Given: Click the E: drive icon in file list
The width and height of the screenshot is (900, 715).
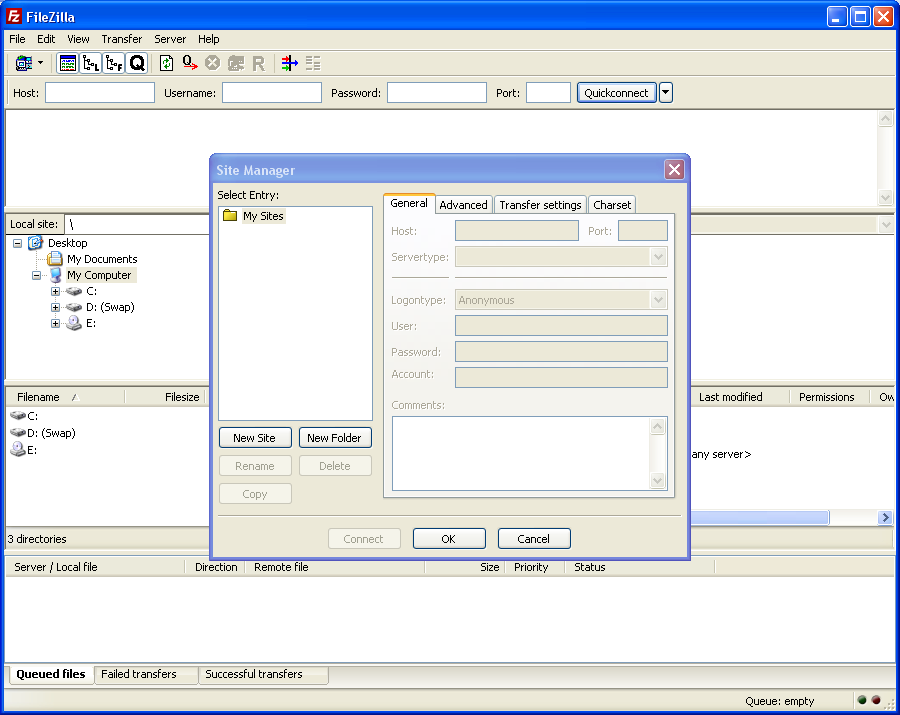Looking at the screenshot, I should coord(18,449).
